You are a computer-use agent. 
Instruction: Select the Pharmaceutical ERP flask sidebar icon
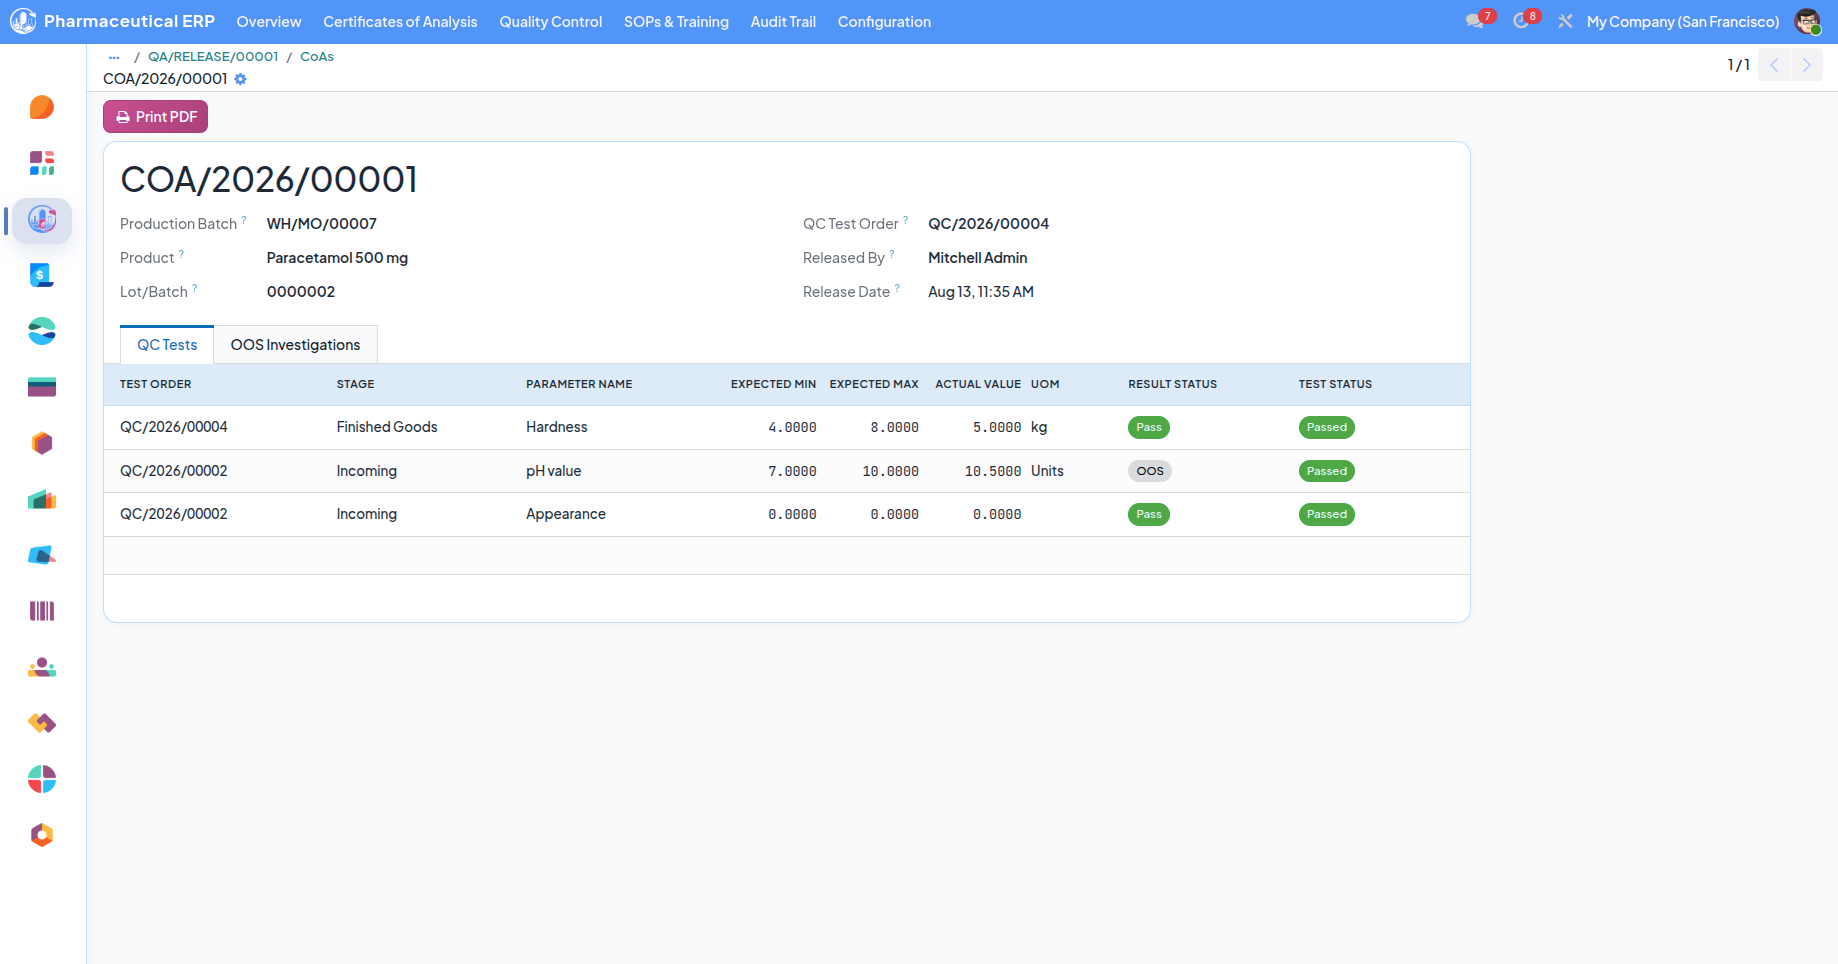point(42,219)
